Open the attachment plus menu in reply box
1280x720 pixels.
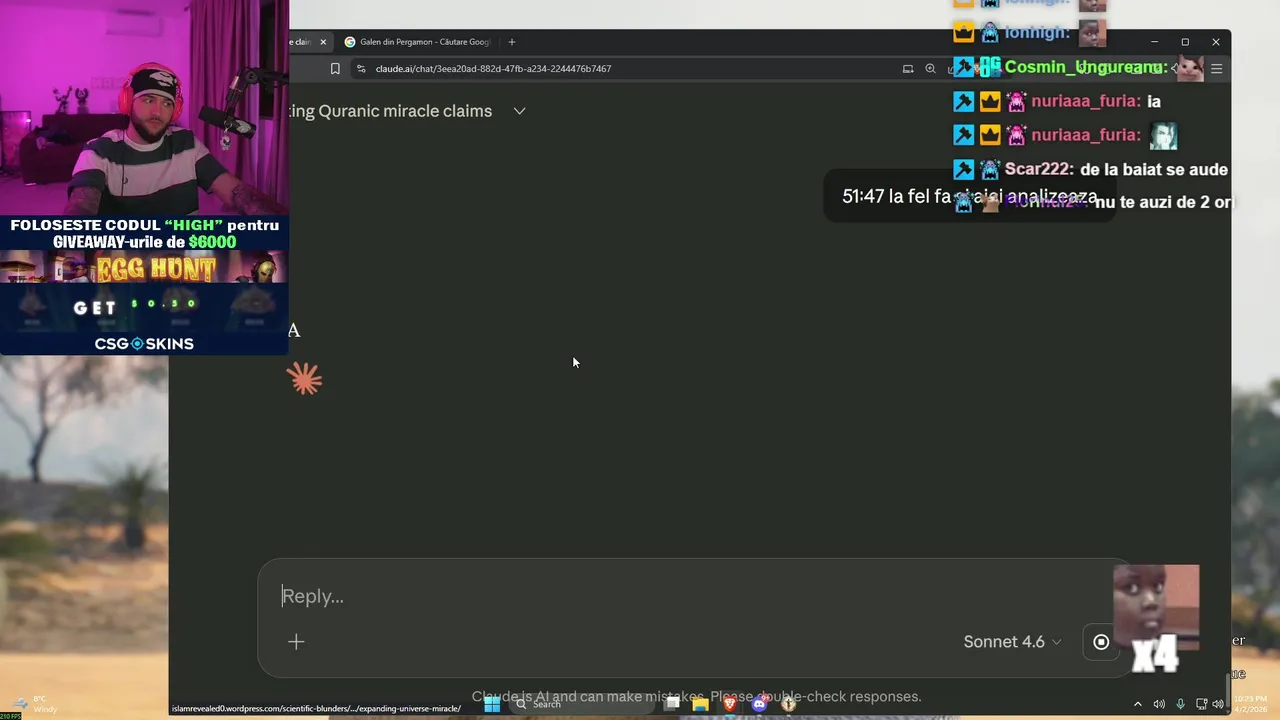point(296,642)
